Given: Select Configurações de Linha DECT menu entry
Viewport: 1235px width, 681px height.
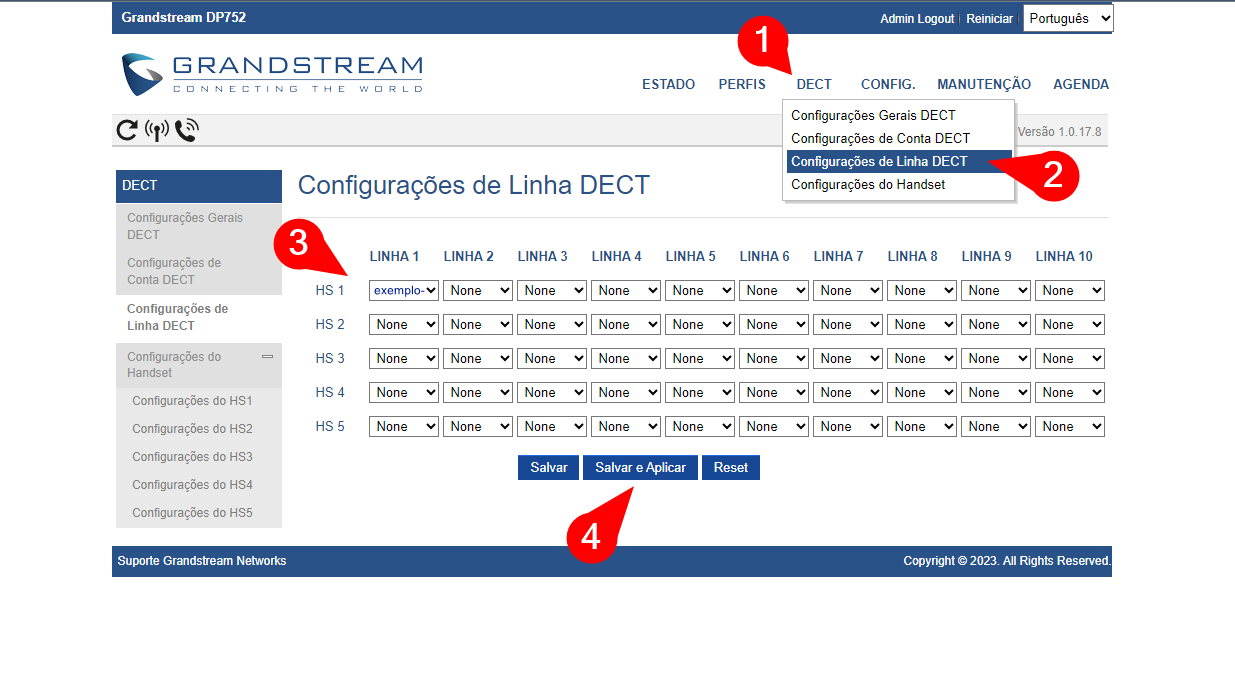Looking at the screenshot, I should pos(879,161).
